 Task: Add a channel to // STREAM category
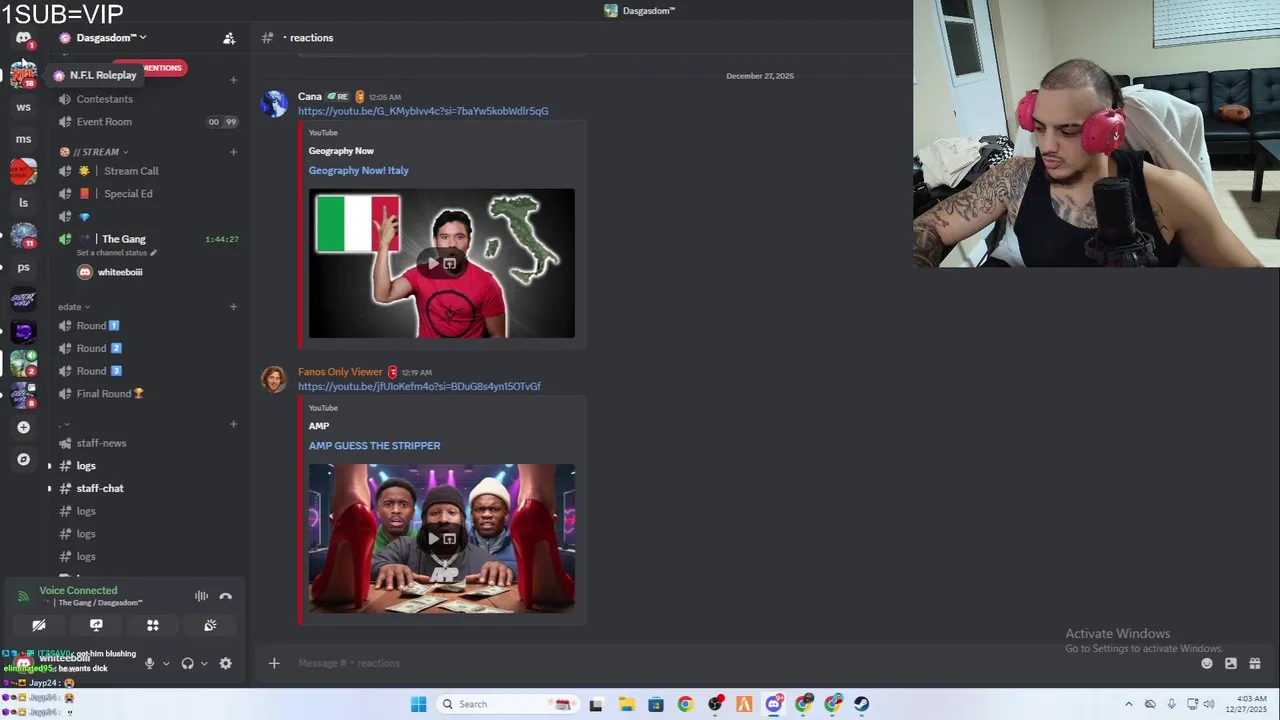[x=233, y=152]
